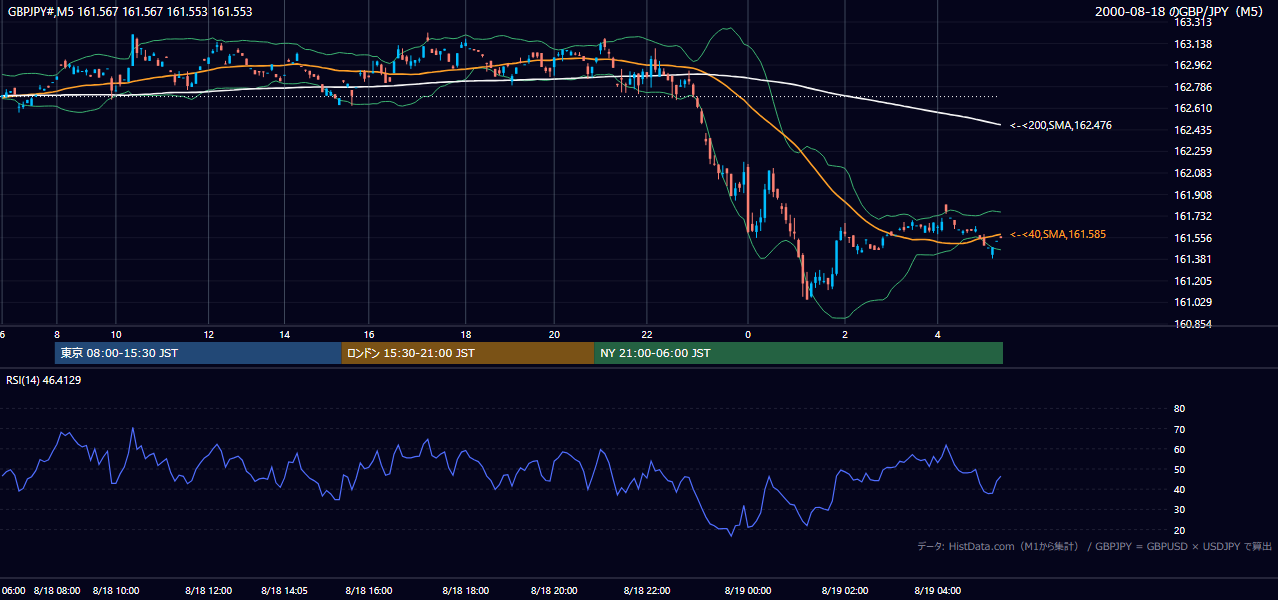1278x600 pixels.
Task: Select the 200 SMA 162.476 label
Action: pos(1061,126)
